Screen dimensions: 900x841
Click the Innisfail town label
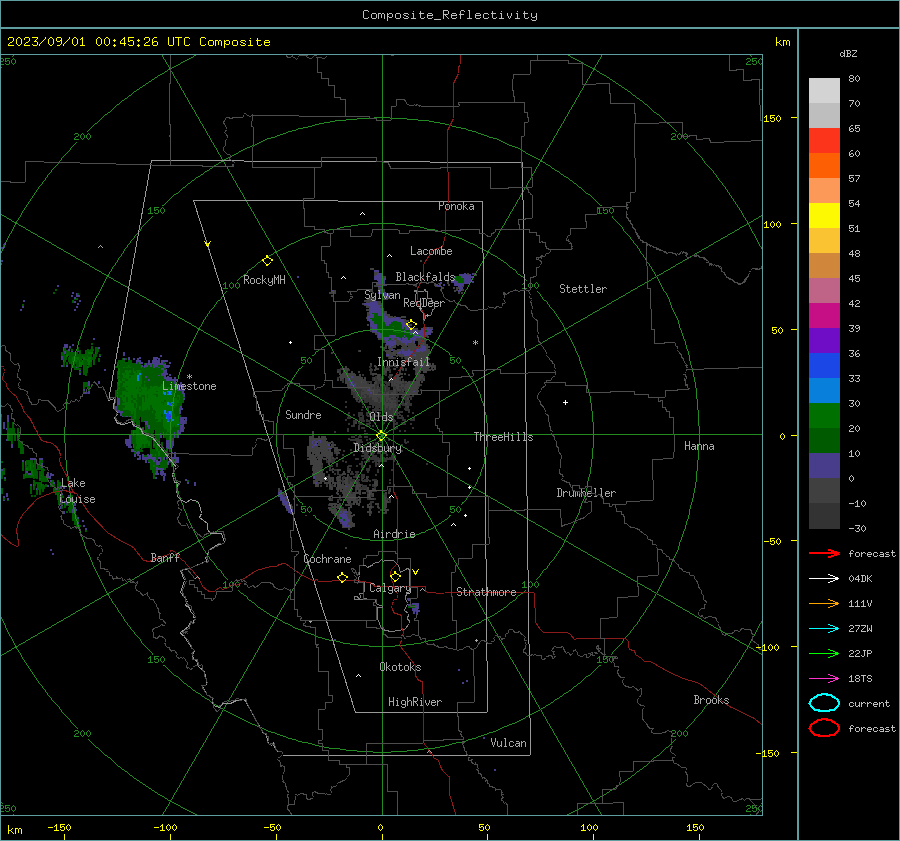[403, 362]
